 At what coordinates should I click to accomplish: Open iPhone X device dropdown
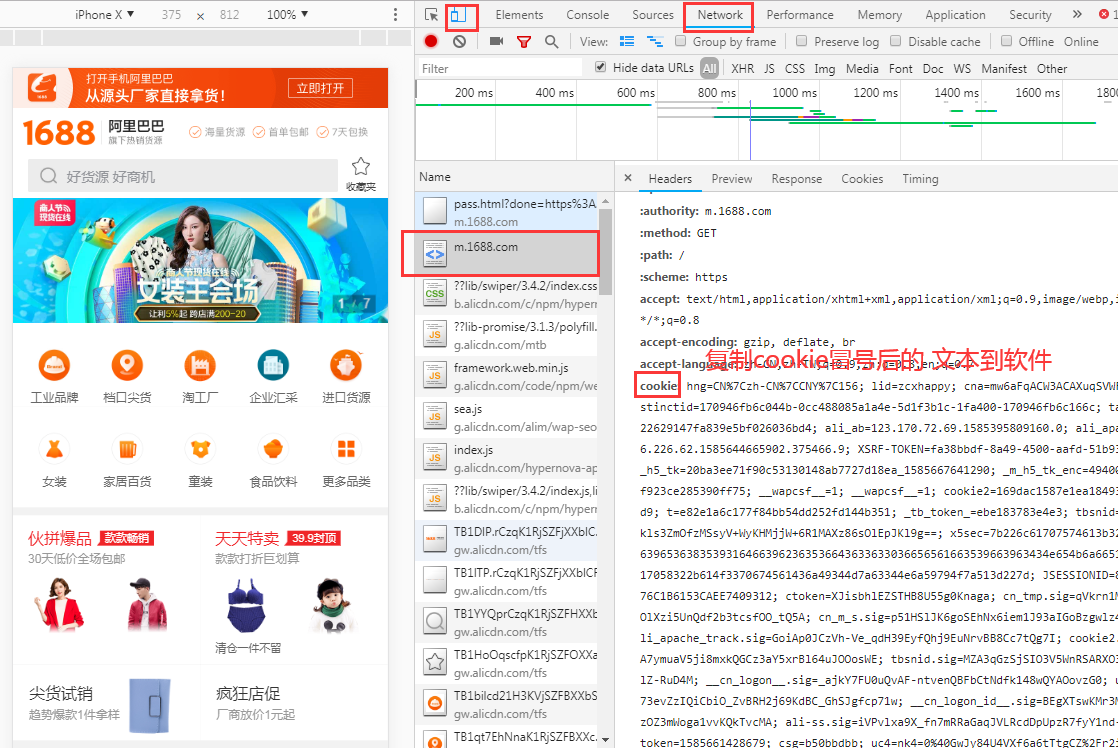[x=104, y=14]
